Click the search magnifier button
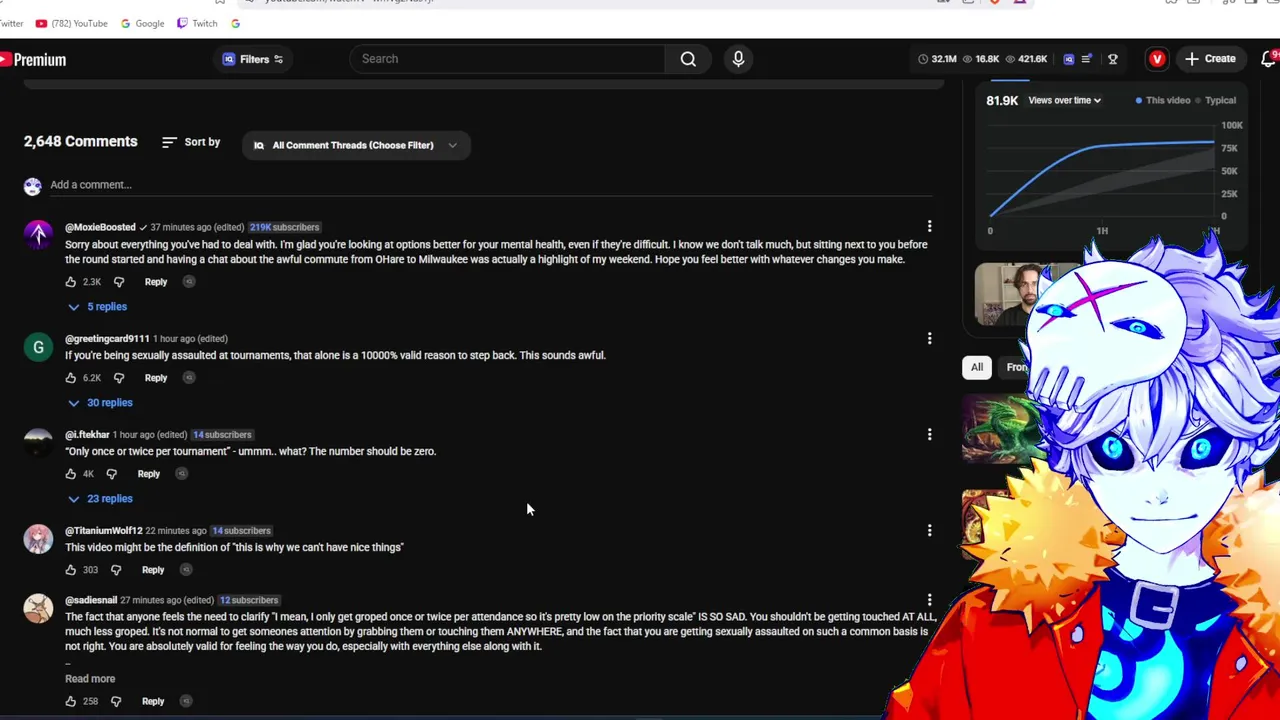This screenshot has height=720, width=1280. [x=688, y=59]
